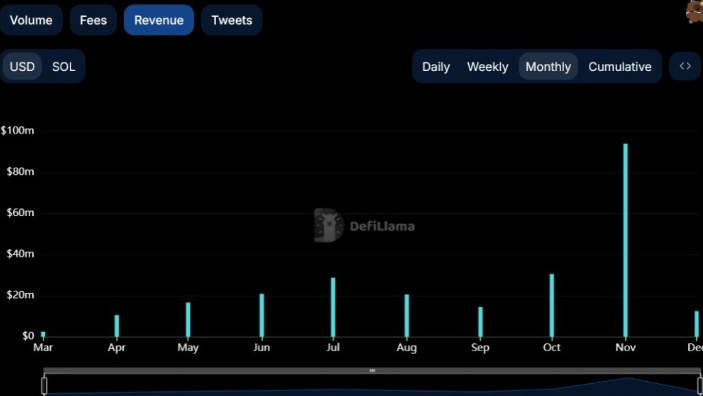The height and width of the screenshot is (396, 703).
Task: Click the Oct month label
Action: [x=551, y=348]
